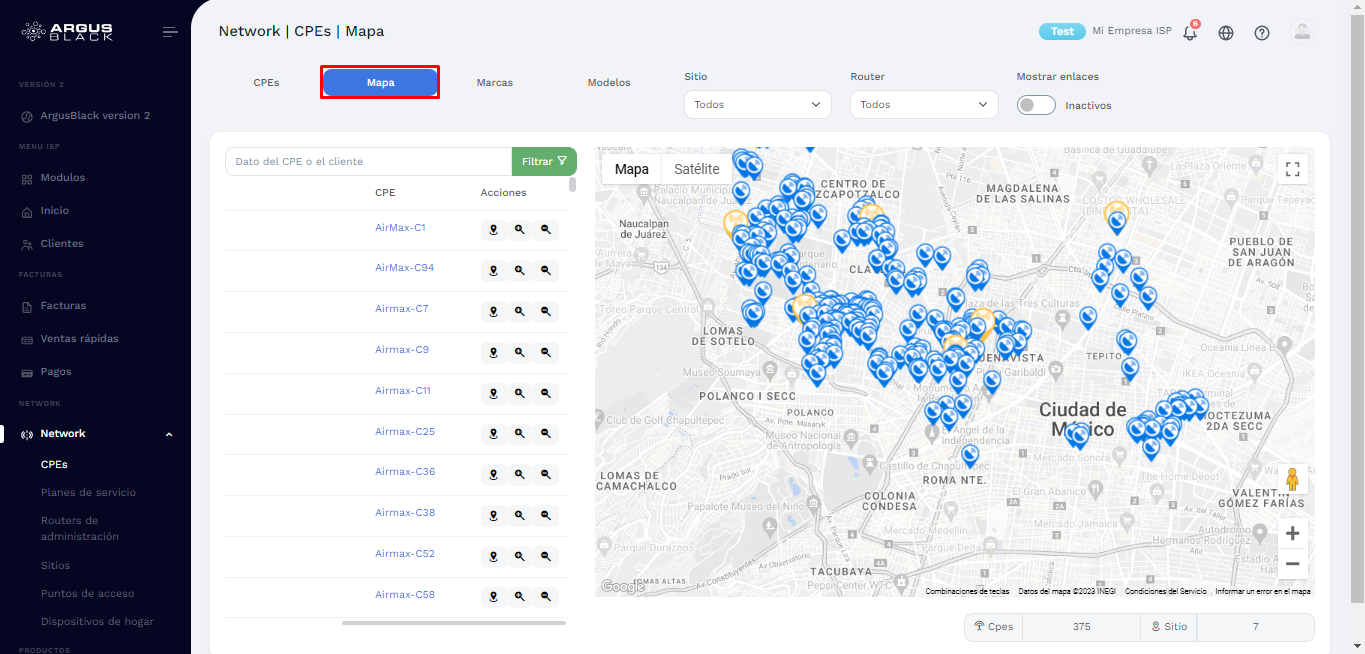Open the Sitio dropdown showing Todos
This screenshot has width=1365, height=654.
757,104
